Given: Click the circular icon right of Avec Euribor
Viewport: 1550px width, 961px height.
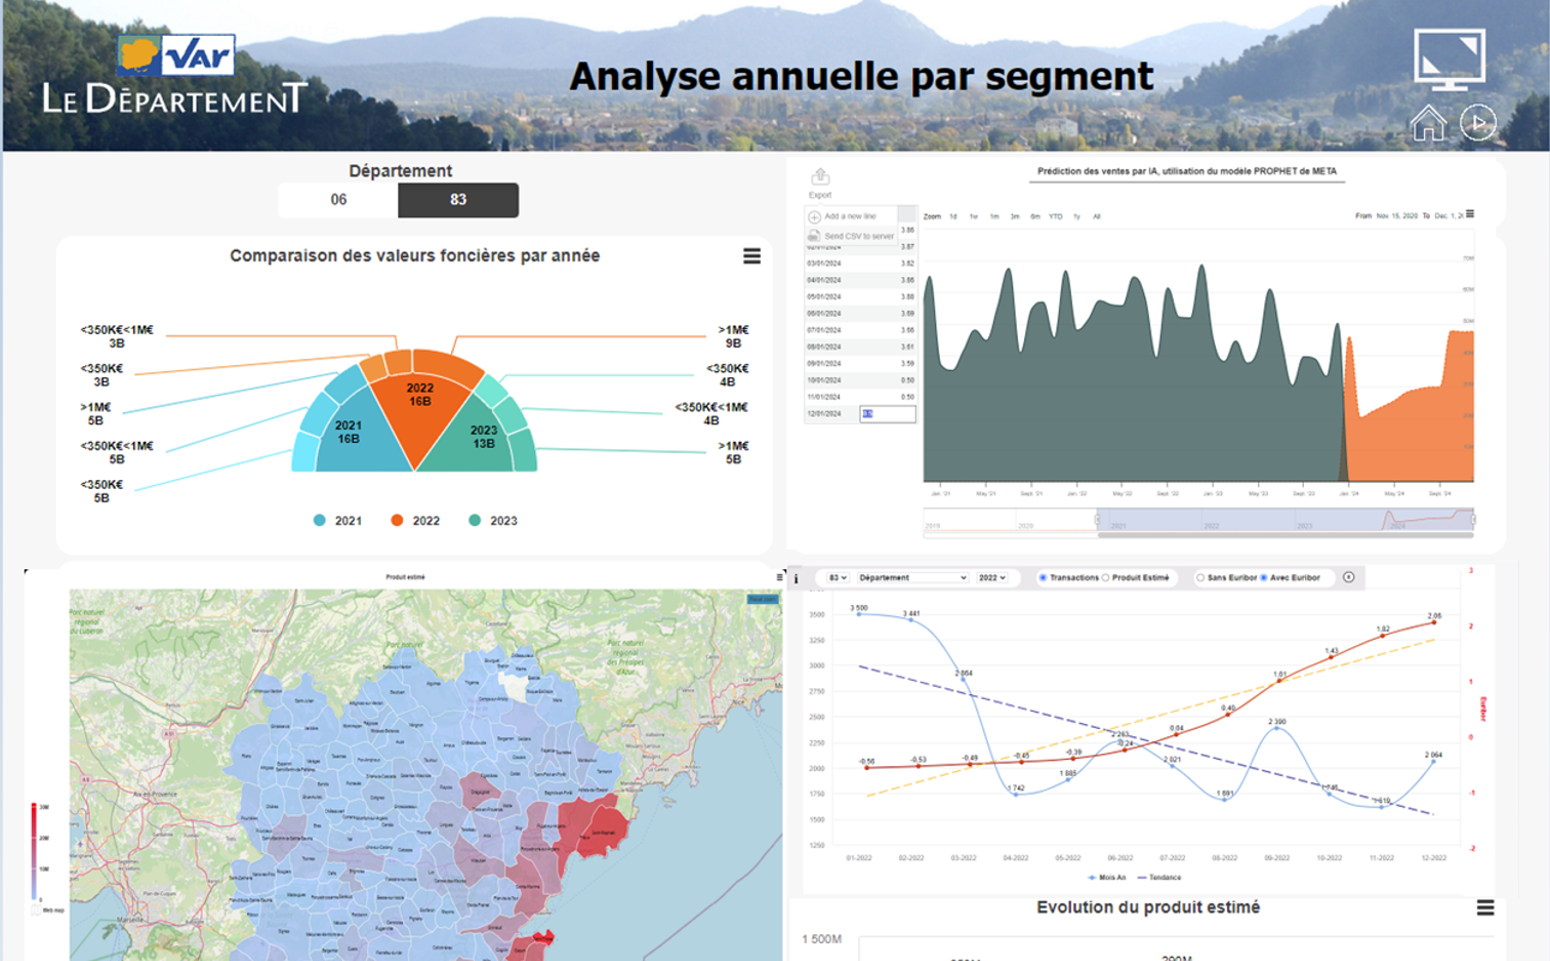Looking at the screenshot, I should [1349, 577].
